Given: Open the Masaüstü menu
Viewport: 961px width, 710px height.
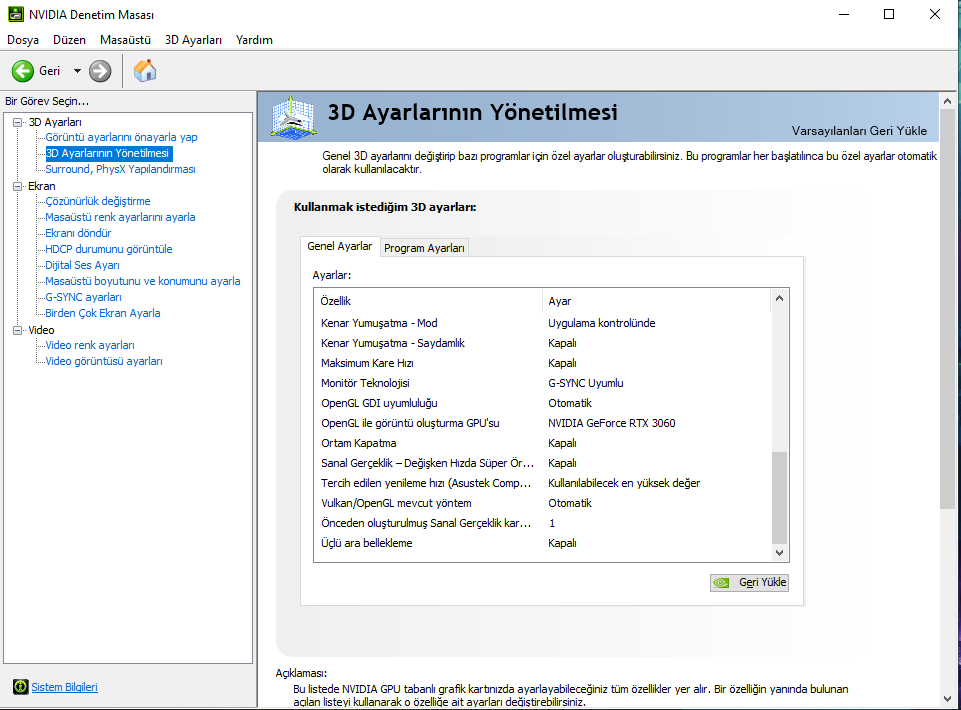Looking at the screenshot, I should pos(125,40).
